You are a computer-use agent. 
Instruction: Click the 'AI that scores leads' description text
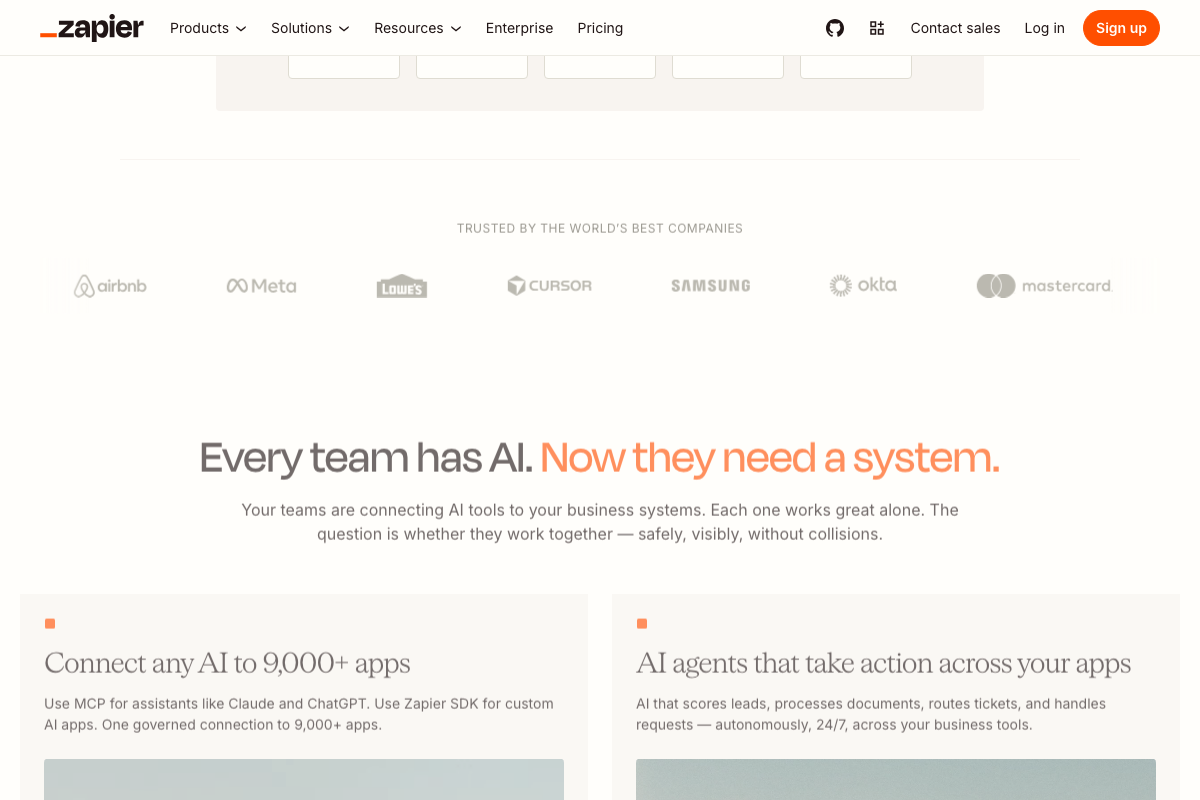tap(871, 714)
